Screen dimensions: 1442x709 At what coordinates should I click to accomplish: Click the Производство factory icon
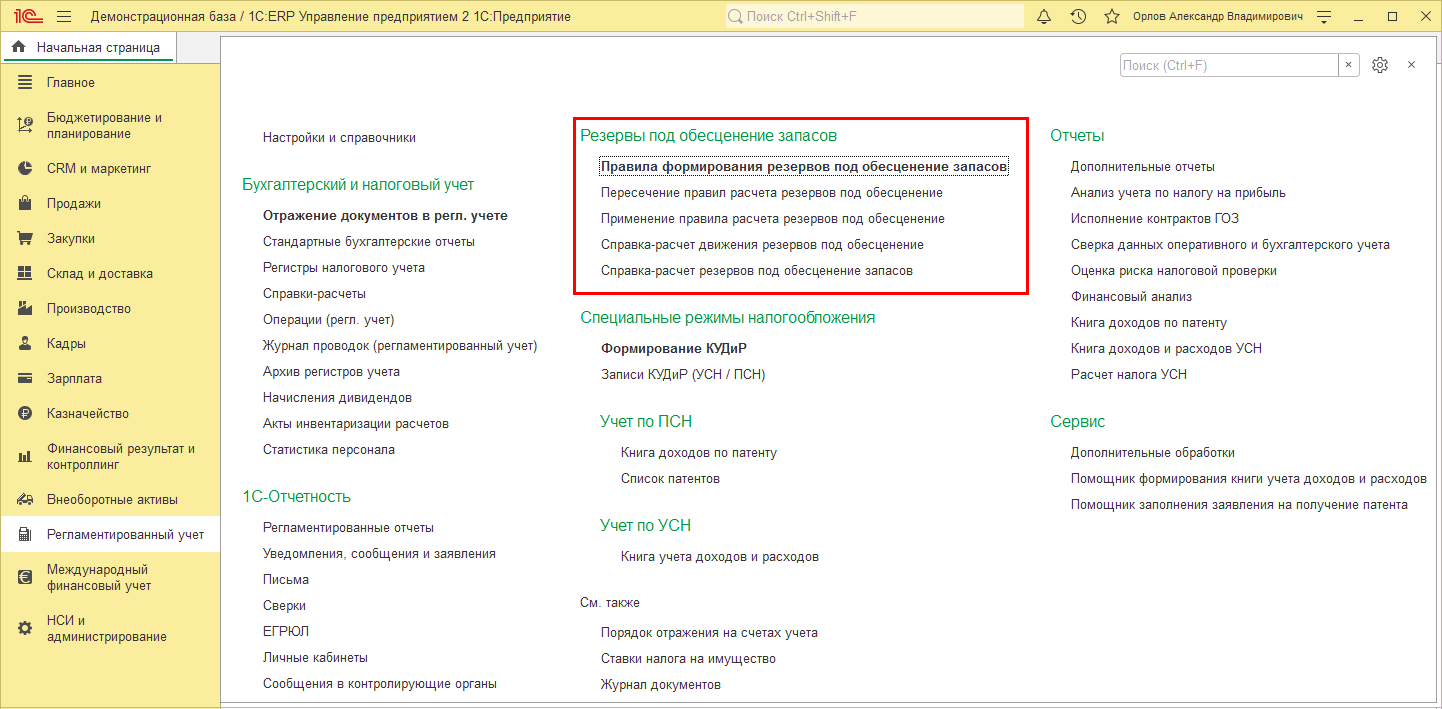click(26, 309)
